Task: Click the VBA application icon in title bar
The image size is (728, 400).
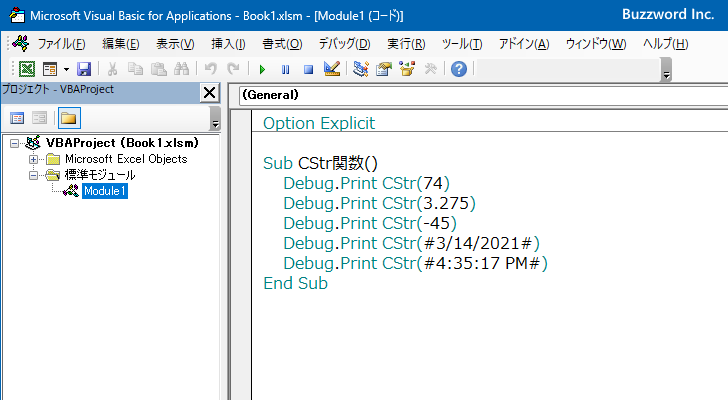Action: pos(17,15)
